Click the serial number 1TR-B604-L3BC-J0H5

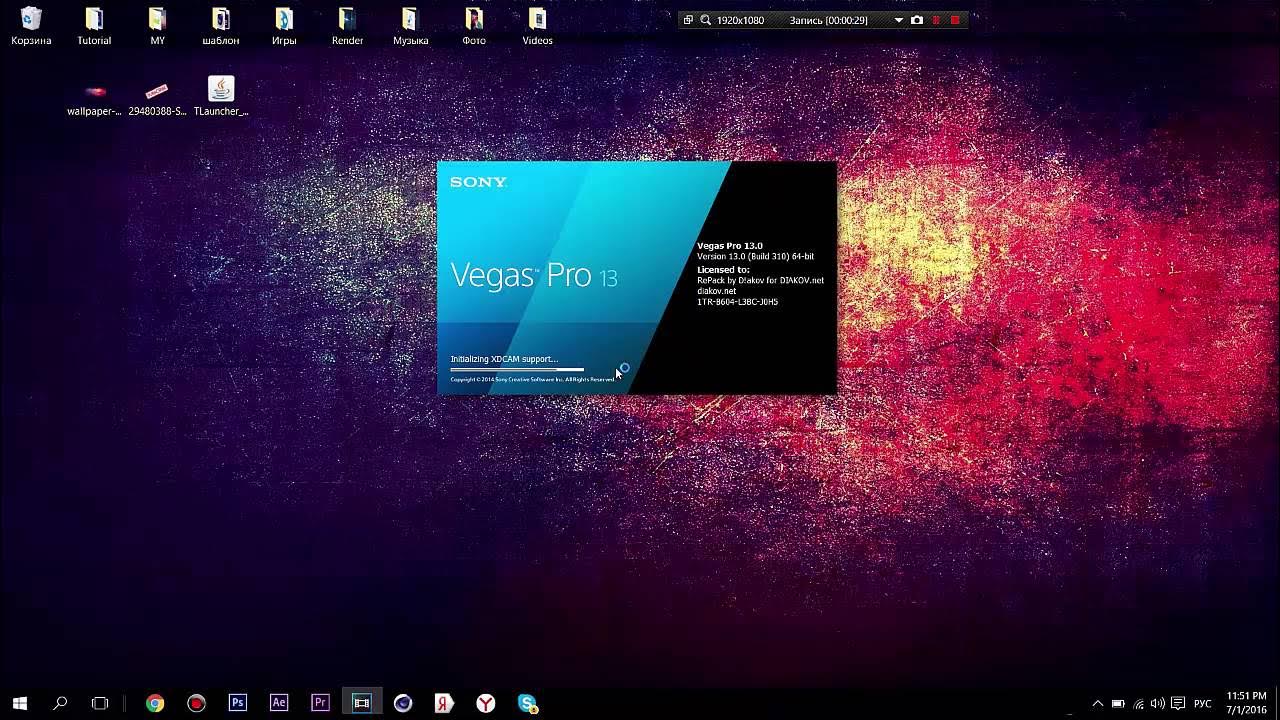point(737,302)
